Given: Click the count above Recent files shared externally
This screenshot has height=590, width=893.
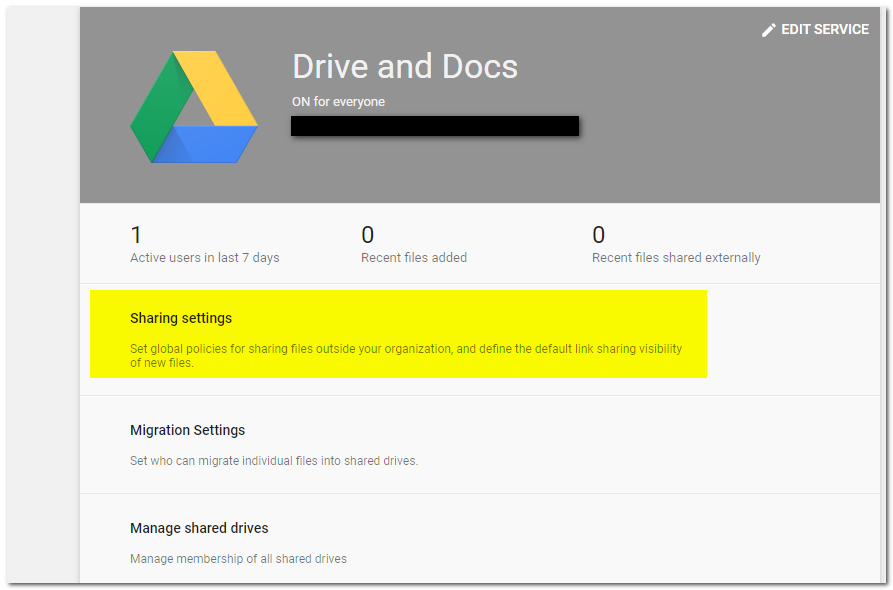Looking at the screenshot, I should [599, 235].
